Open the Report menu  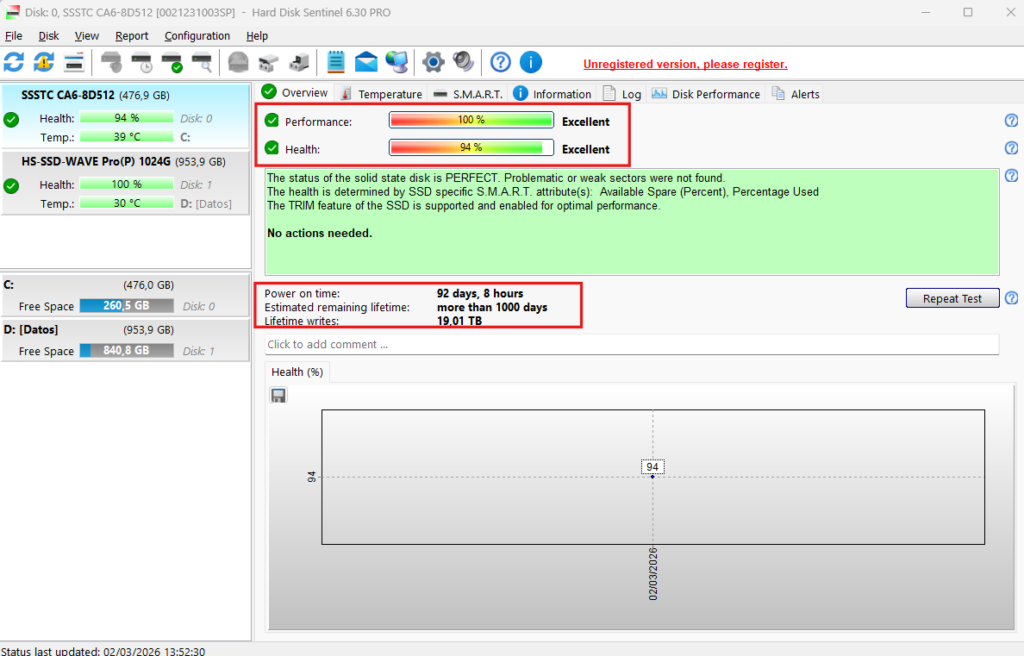click(x=131, y=36)
